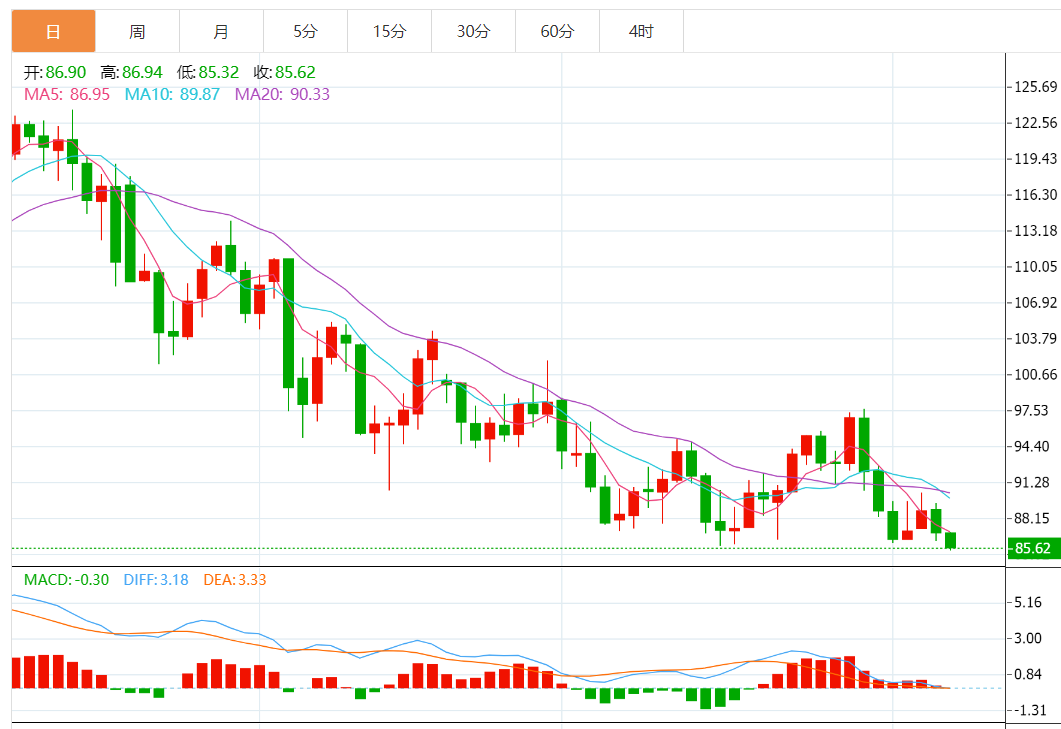Image resolution: width=1061 pixels, height=729 pixels.
Task: Click the -1.31 MACD axis label
Action: [x=1029, y=710]
